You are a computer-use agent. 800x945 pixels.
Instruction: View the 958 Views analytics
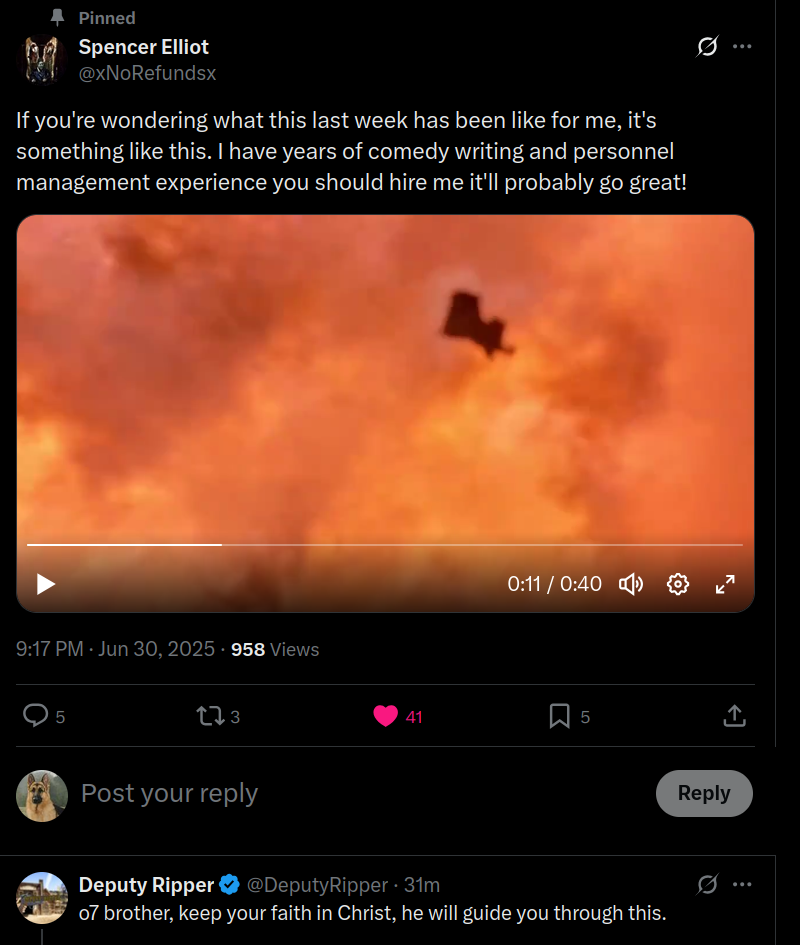point(275,649)
